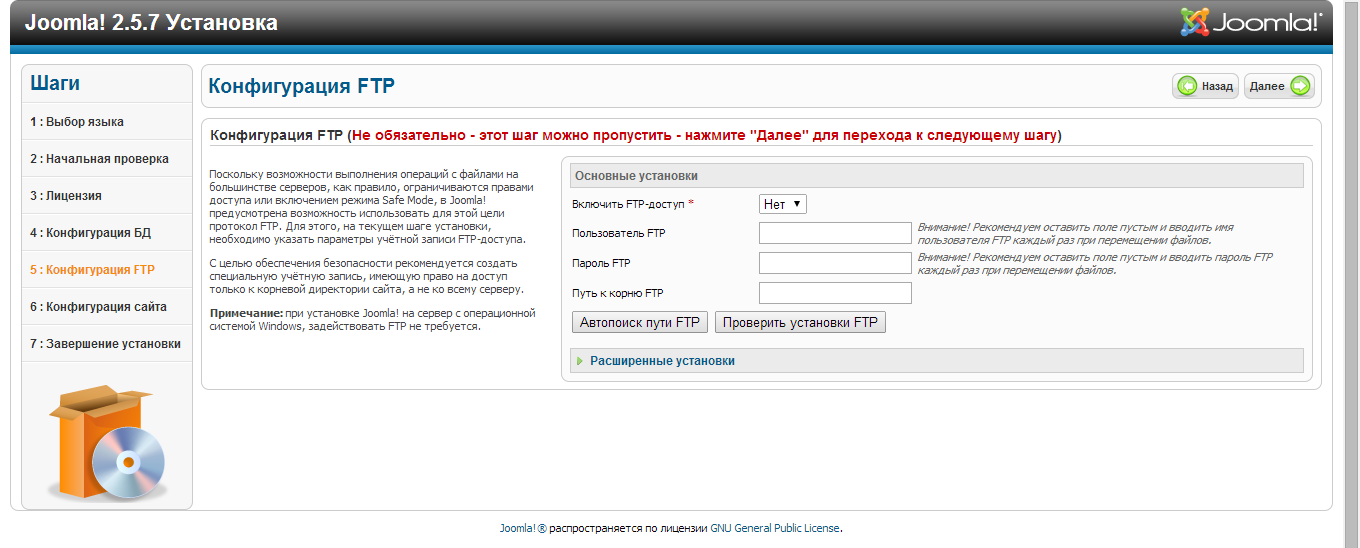Focus the Пользователь FTP input field

coord(835,233)
